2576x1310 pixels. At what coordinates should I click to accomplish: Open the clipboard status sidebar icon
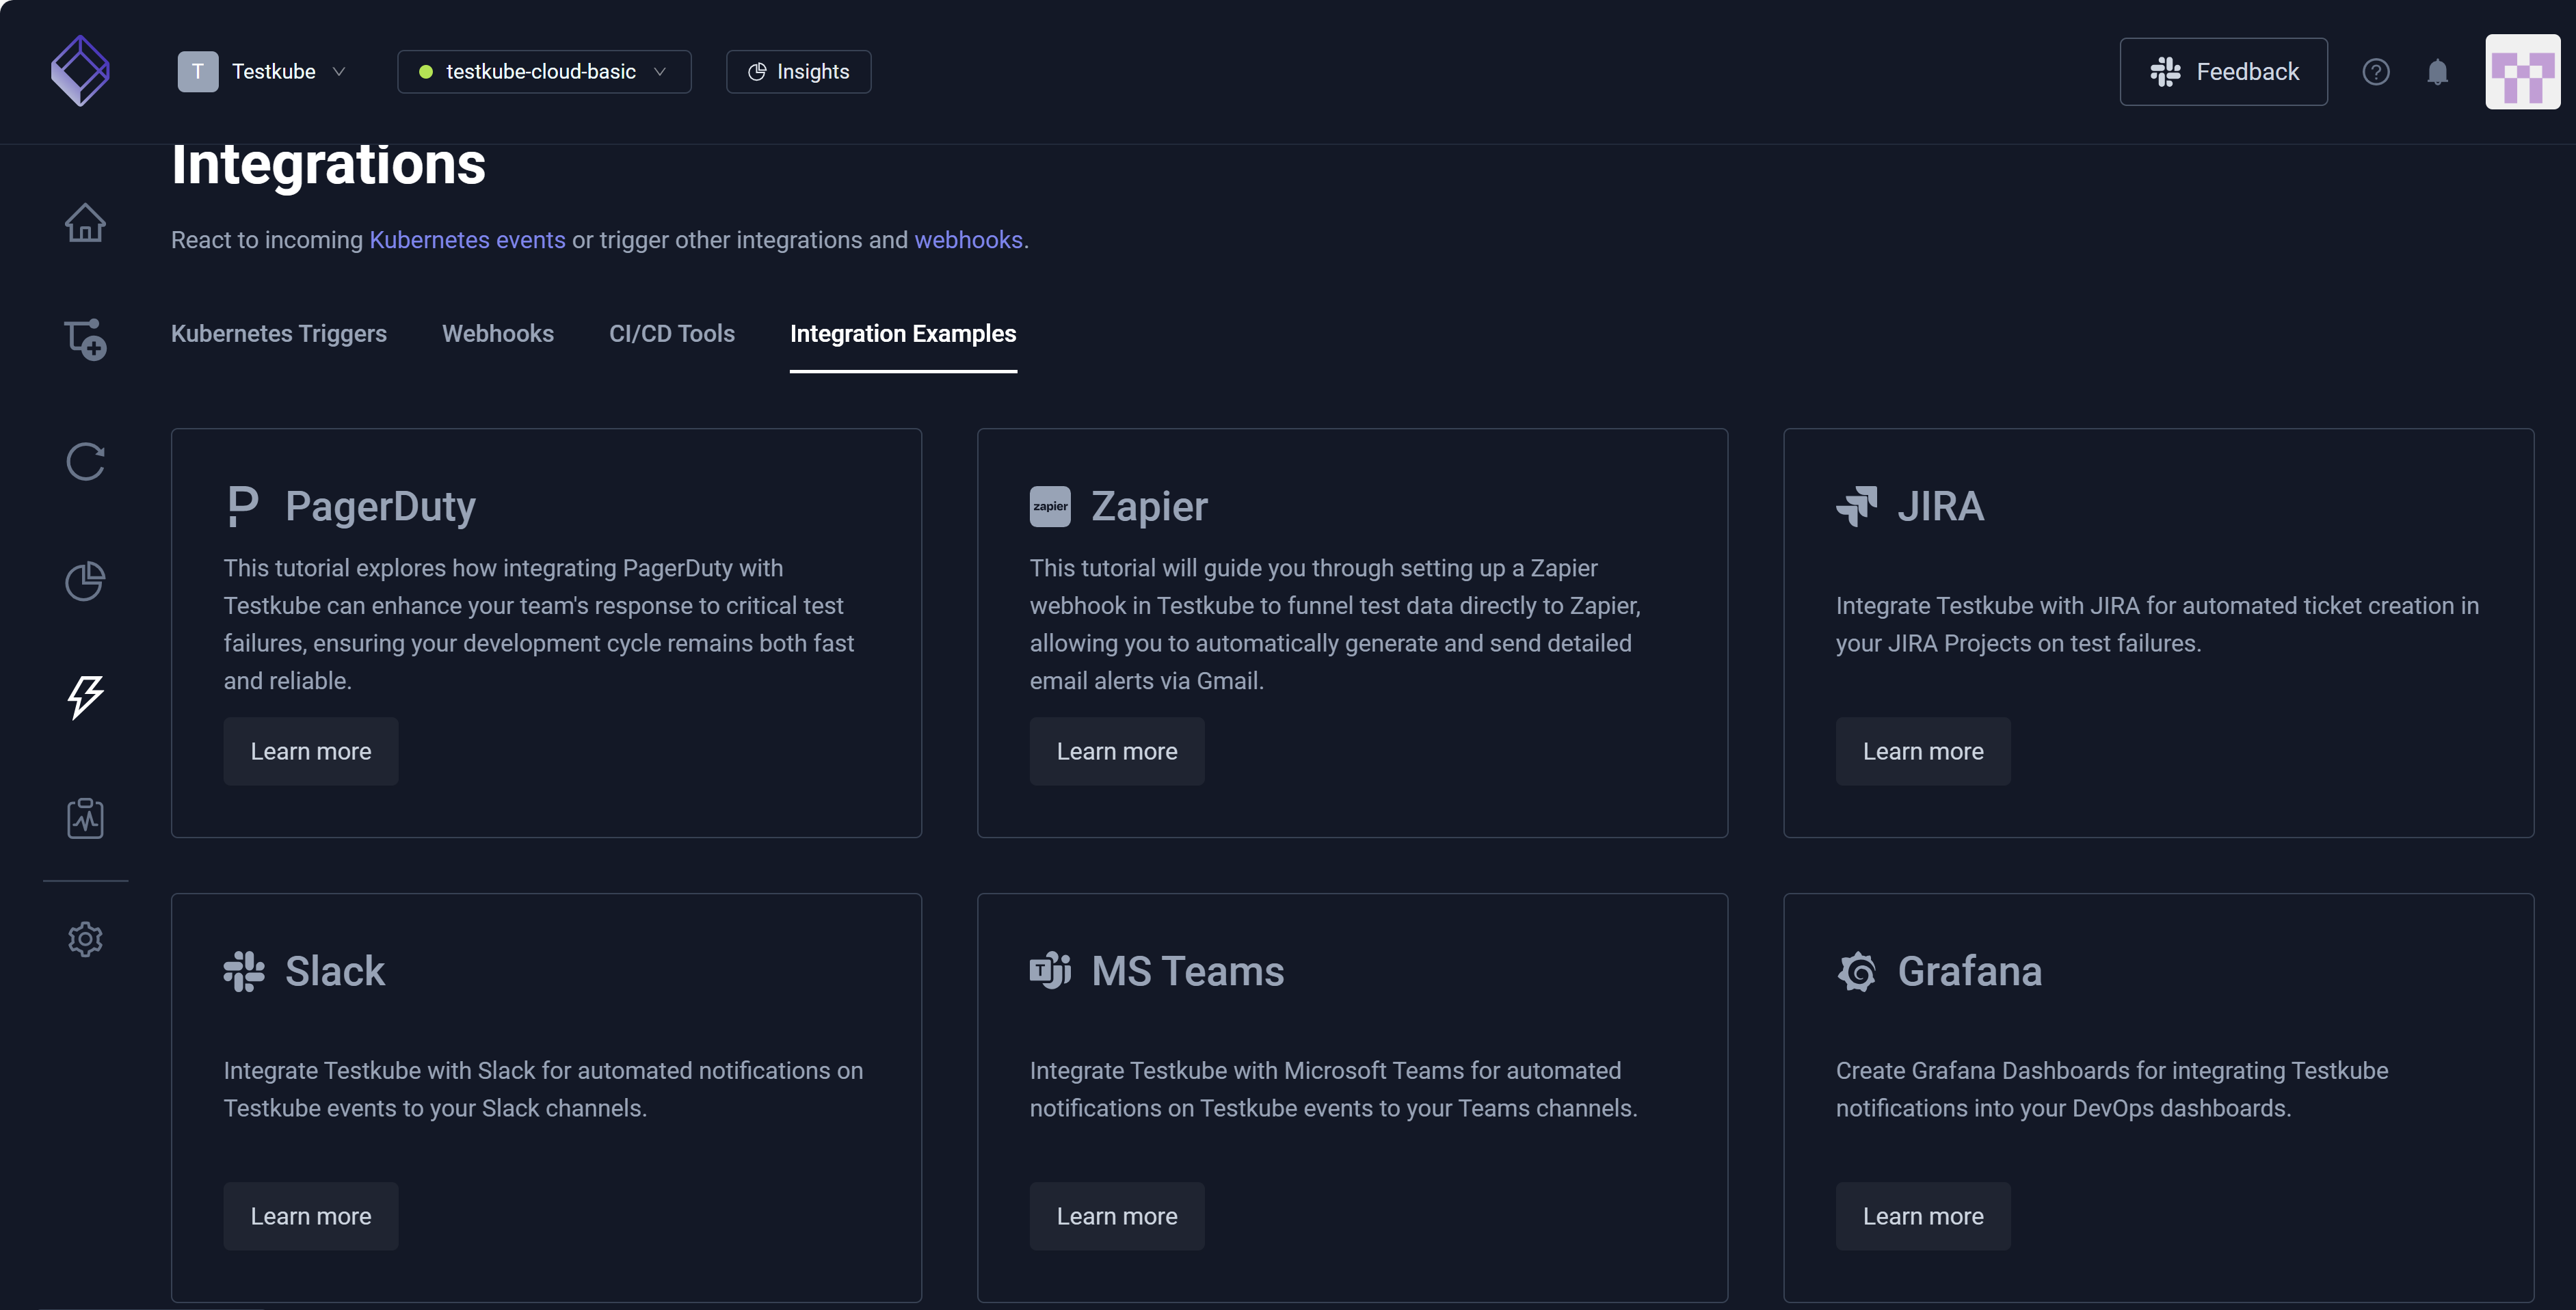(x=85, y=818)
